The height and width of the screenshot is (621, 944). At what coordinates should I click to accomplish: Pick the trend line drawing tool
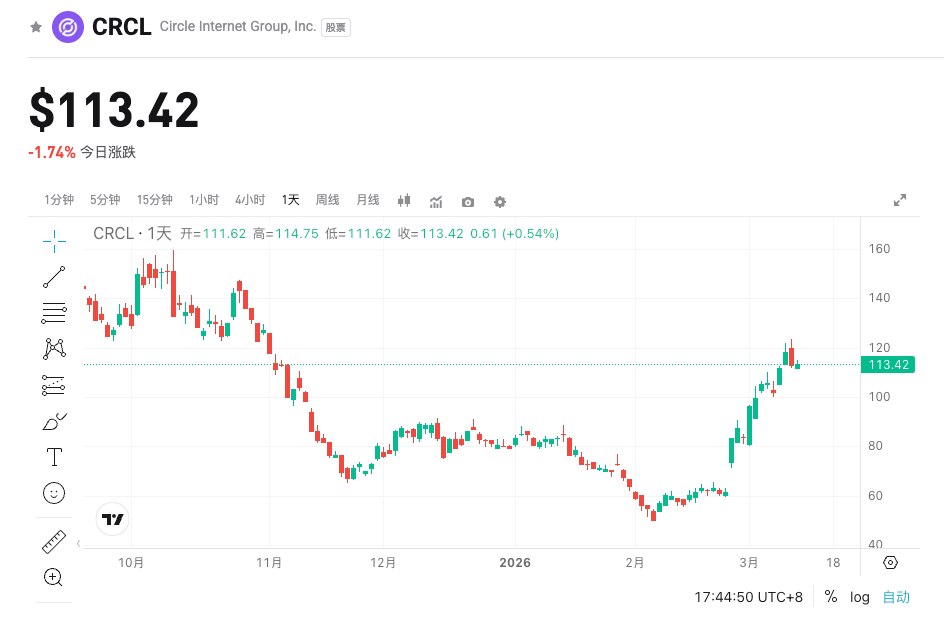53,277
